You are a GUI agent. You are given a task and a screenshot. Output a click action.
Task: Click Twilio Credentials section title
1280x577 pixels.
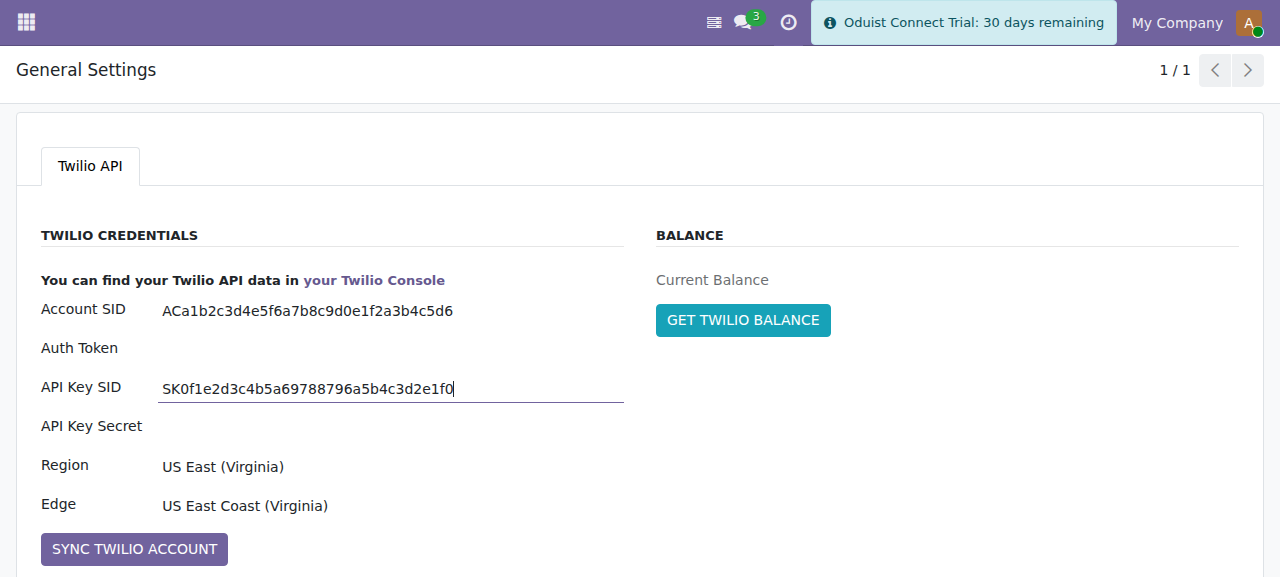[119, 236]
